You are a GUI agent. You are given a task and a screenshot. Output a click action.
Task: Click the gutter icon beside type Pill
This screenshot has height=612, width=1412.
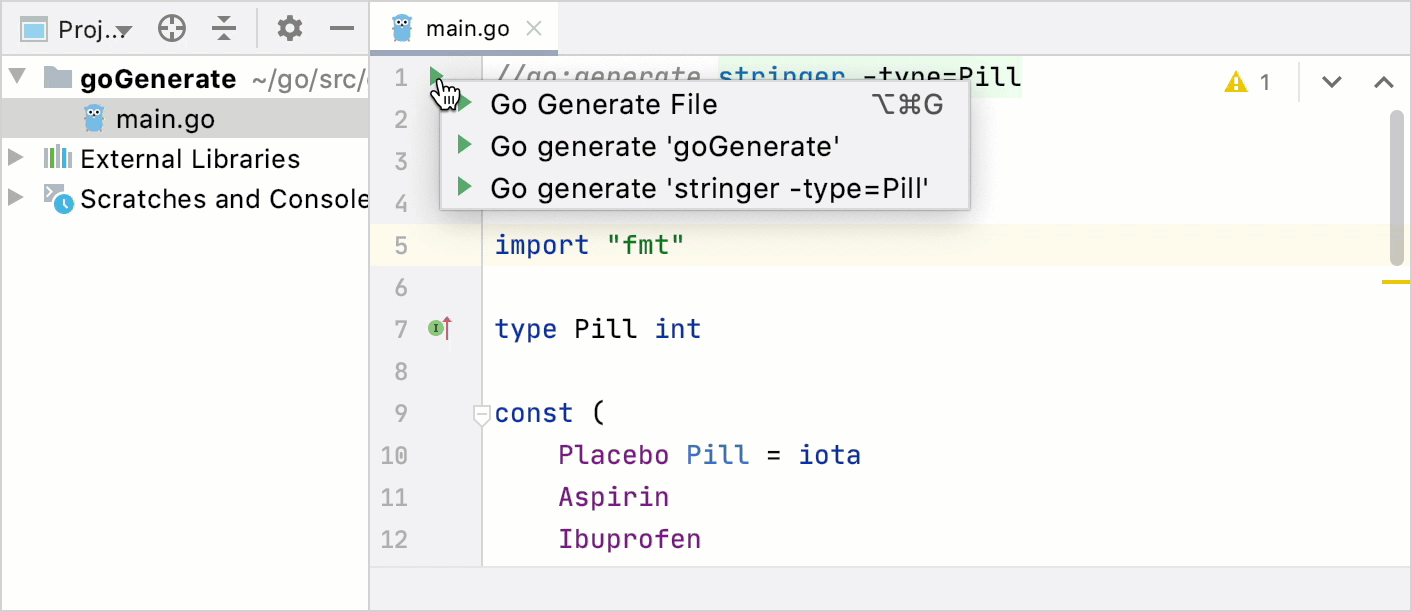click(438, 328)
